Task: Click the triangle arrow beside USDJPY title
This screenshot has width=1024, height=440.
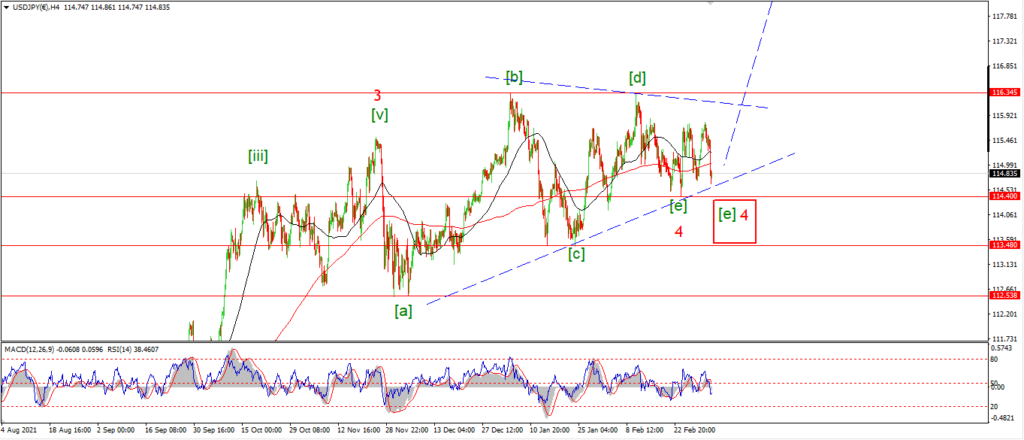Action: pos(7,7)
